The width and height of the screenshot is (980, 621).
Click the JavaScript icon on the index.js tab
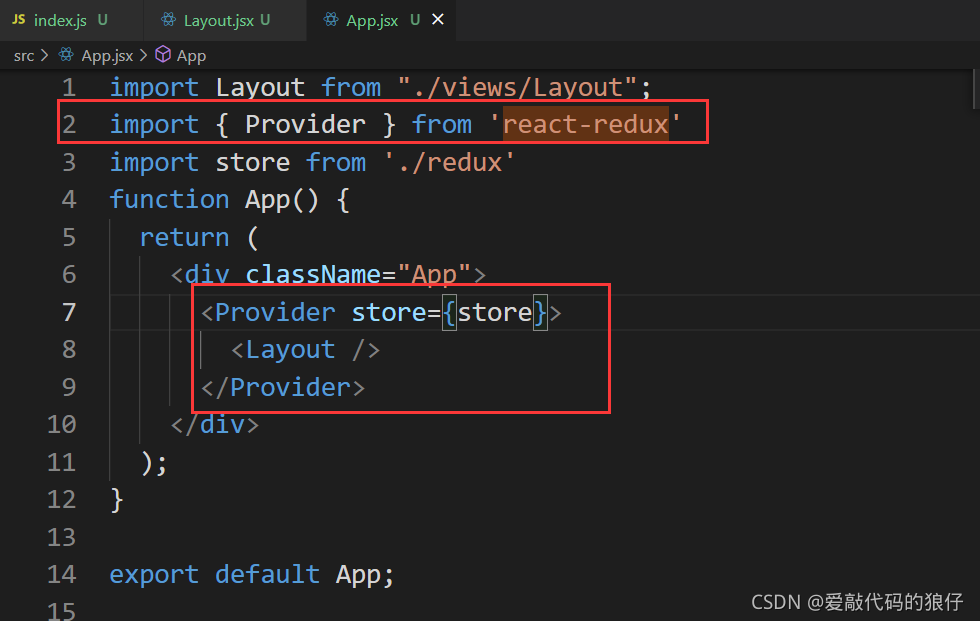point(18,19)
